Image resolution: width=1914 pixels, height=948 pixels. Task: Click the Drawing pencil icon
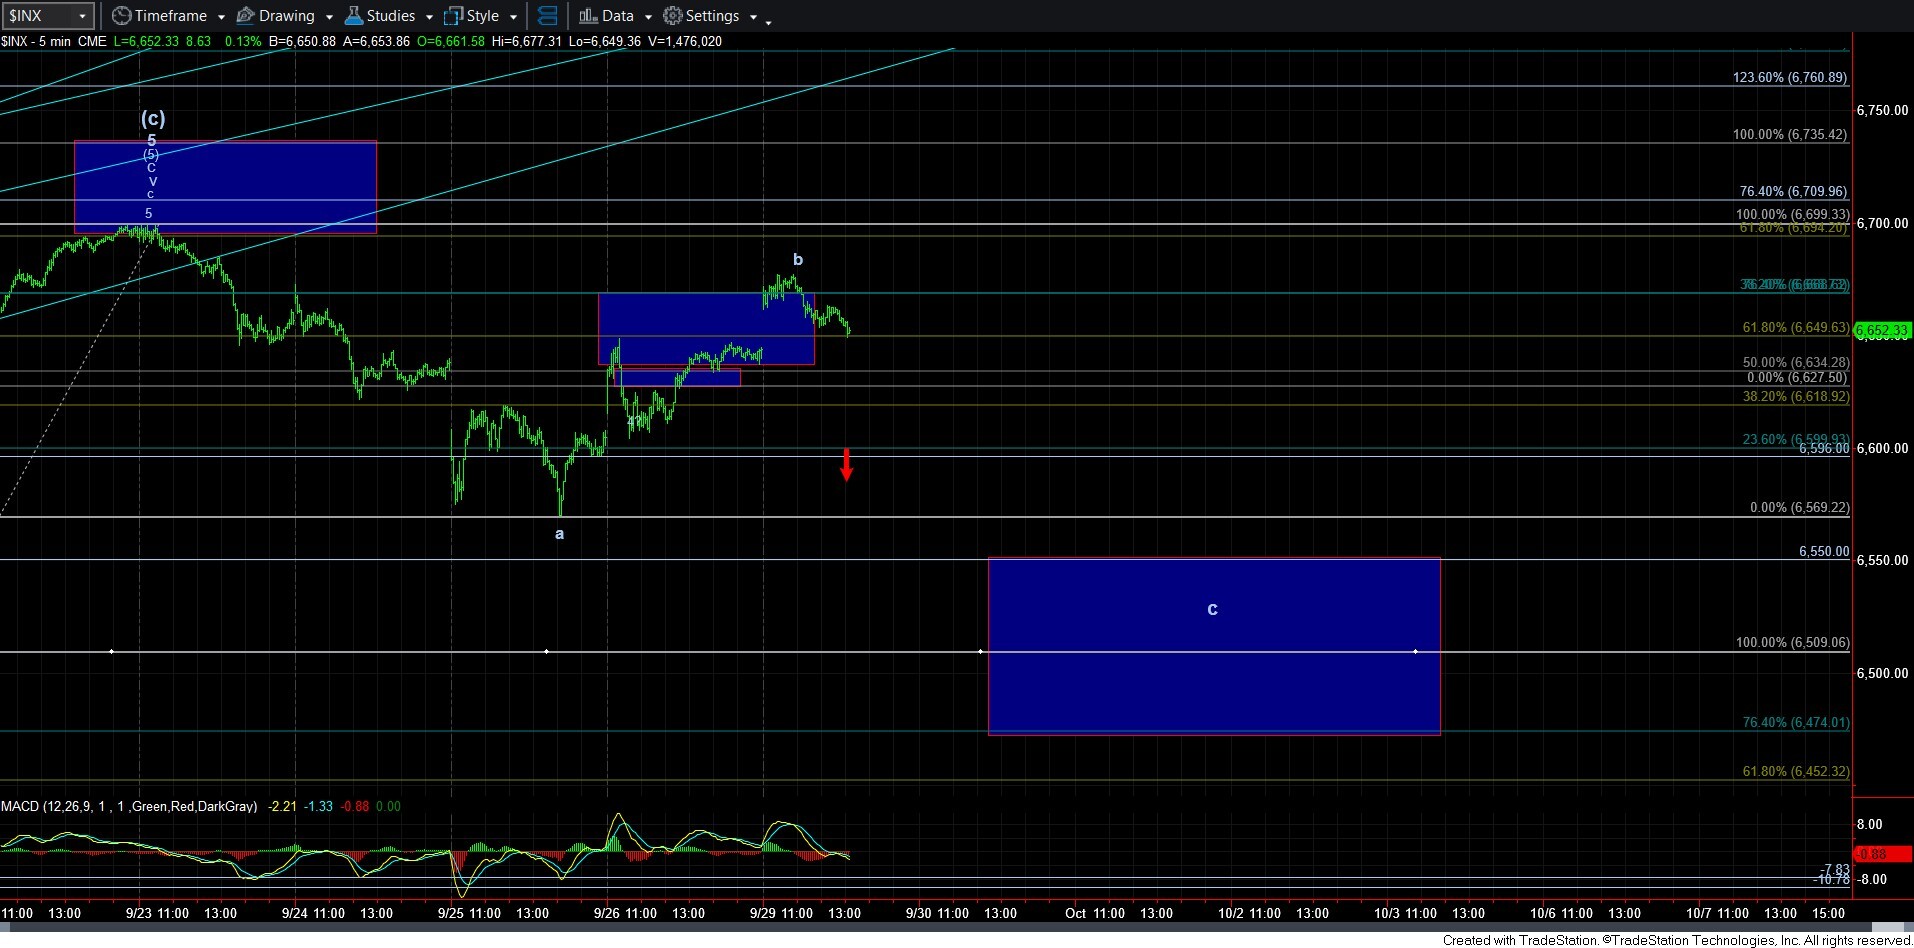[245, 16]
